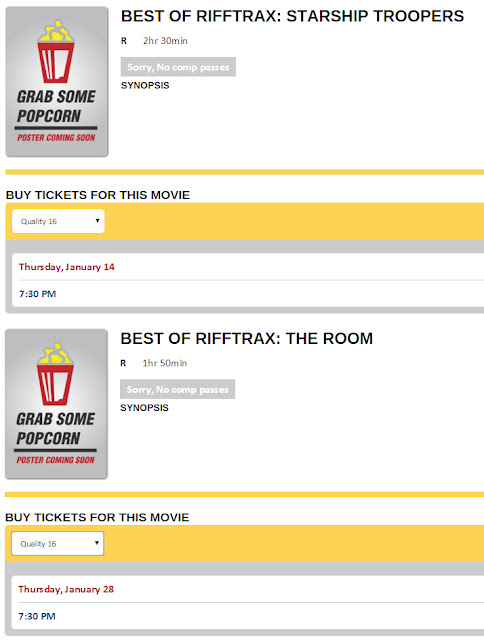484x640 pixels.
Task: Open the Best of RiffTrax: Starship Troopers title
Action: click(292, 16)
